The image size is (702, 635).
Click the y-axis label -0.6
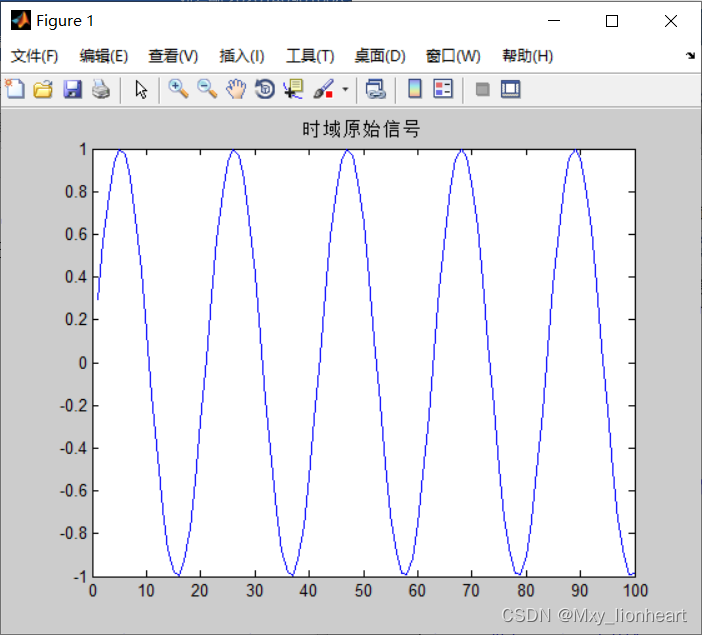click(73, 491)
